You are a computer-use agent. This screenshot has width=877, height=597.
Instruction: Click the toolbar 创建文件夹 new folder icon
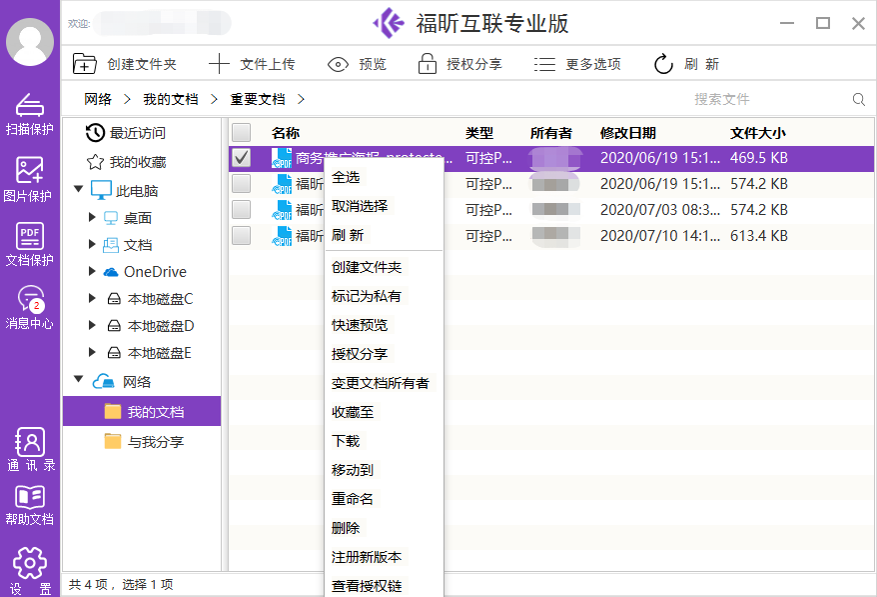[84, 64]
